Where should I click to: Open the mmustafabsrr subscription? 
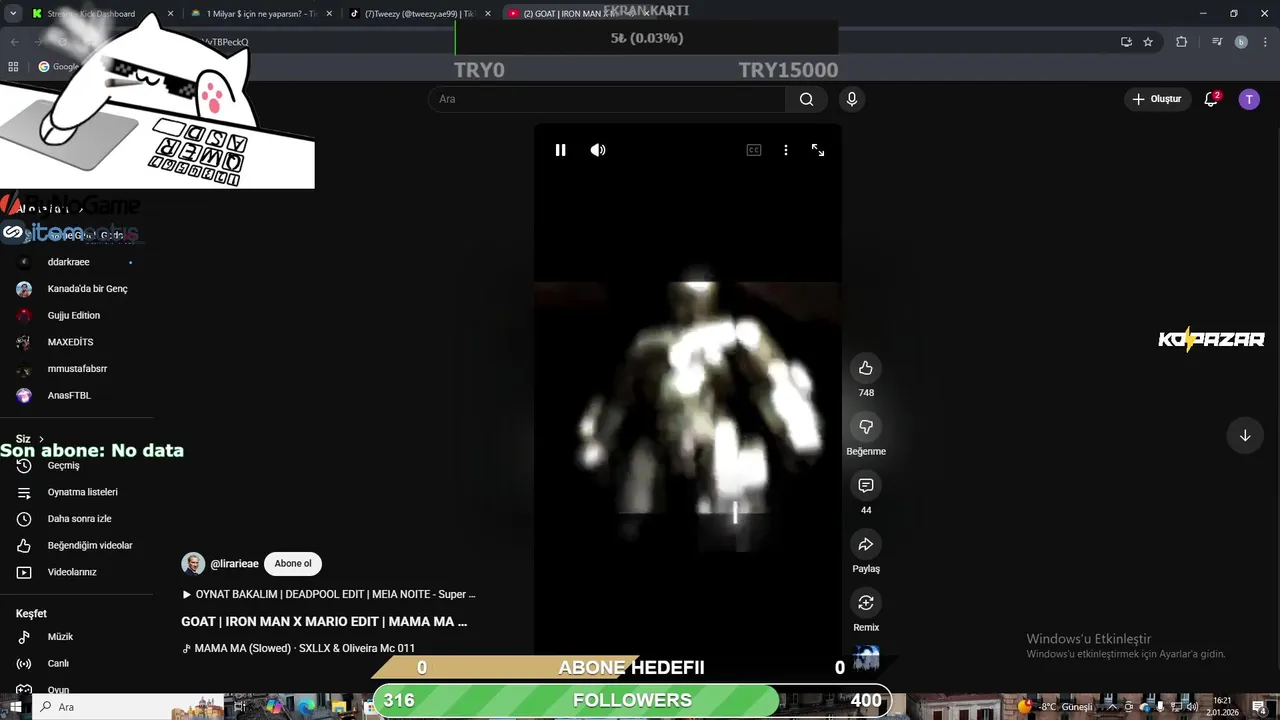coord(77,369)
